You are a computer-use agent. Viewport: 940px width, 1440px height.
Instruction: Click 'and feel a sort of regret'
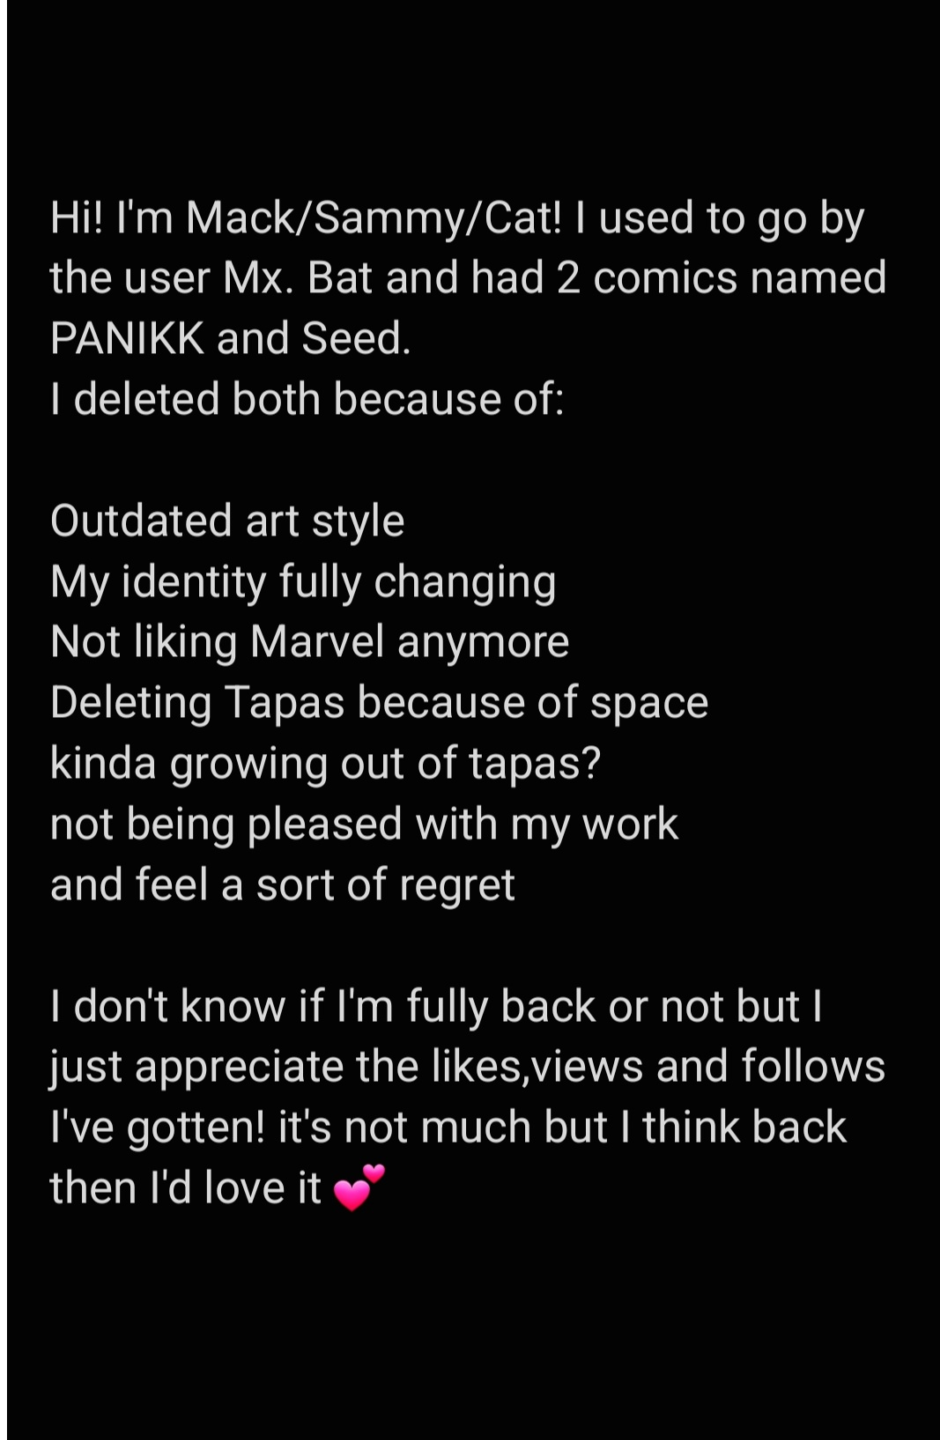[282, 886]
